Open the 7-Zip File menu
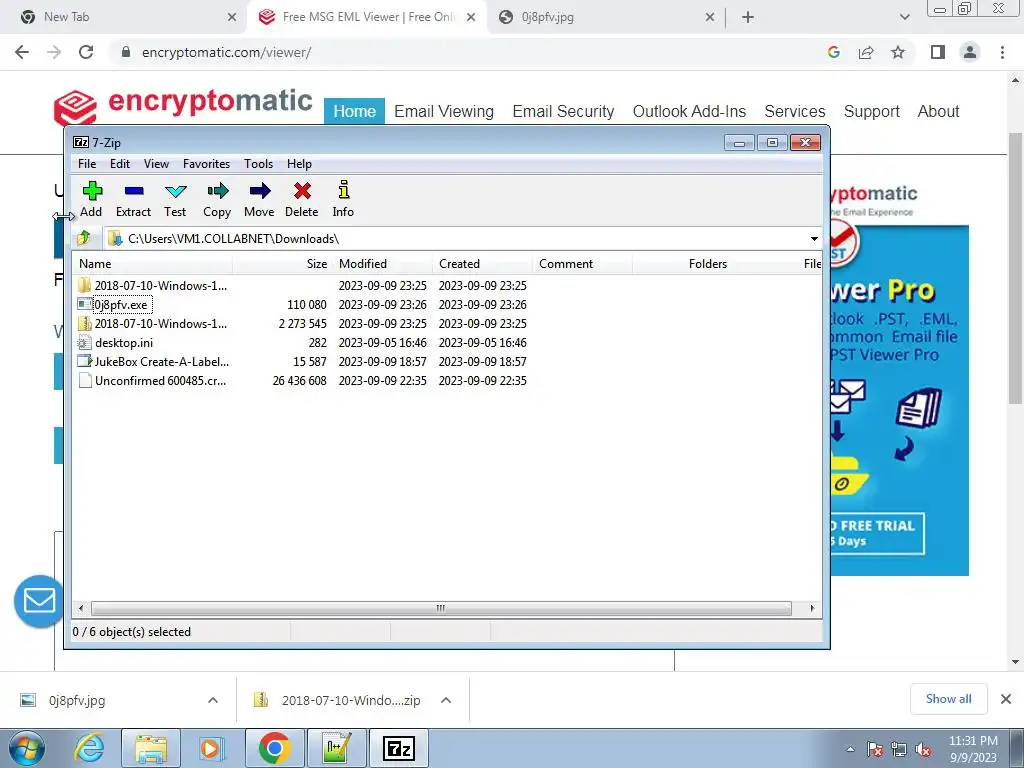 (87, 164)
